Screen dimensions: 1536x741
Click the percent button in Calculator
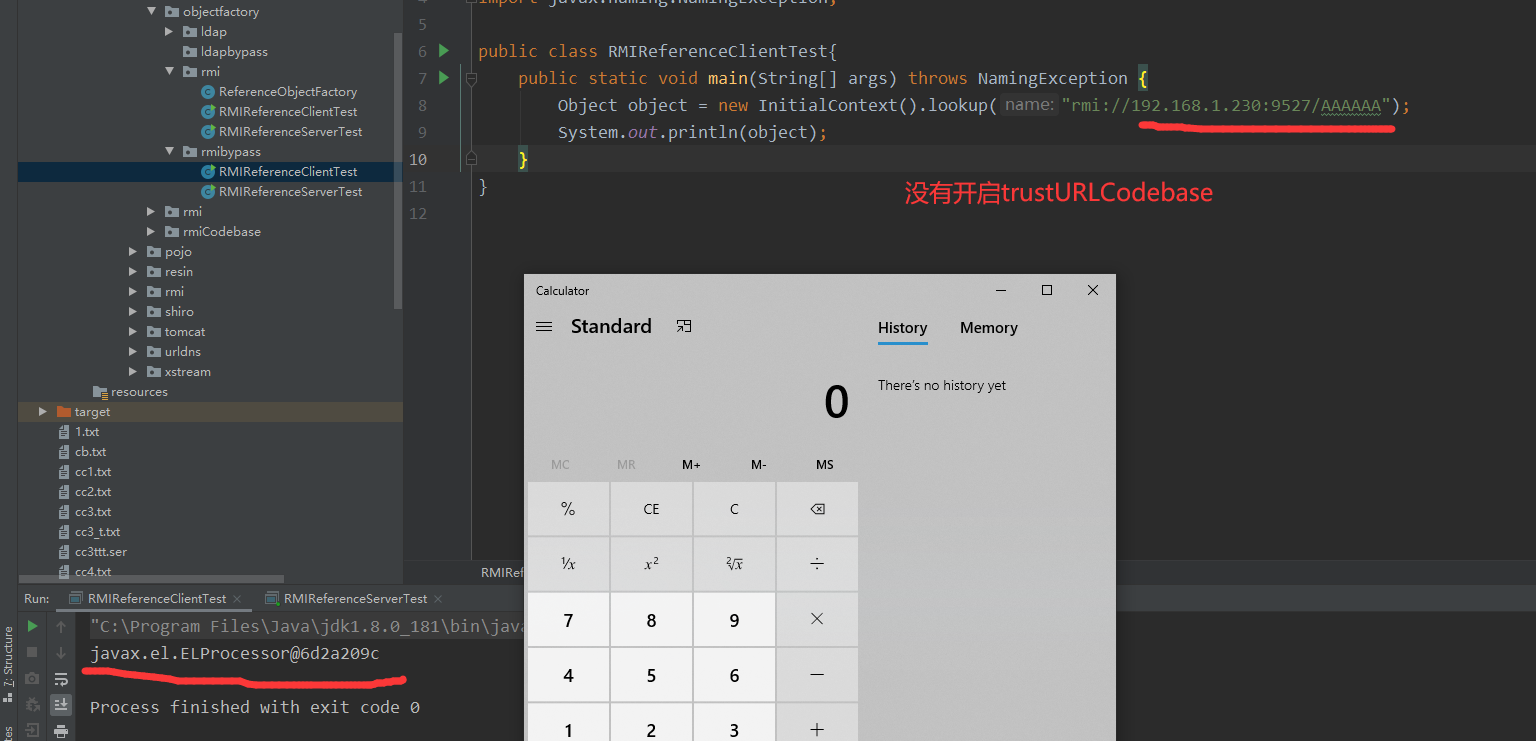coord(568,509)
